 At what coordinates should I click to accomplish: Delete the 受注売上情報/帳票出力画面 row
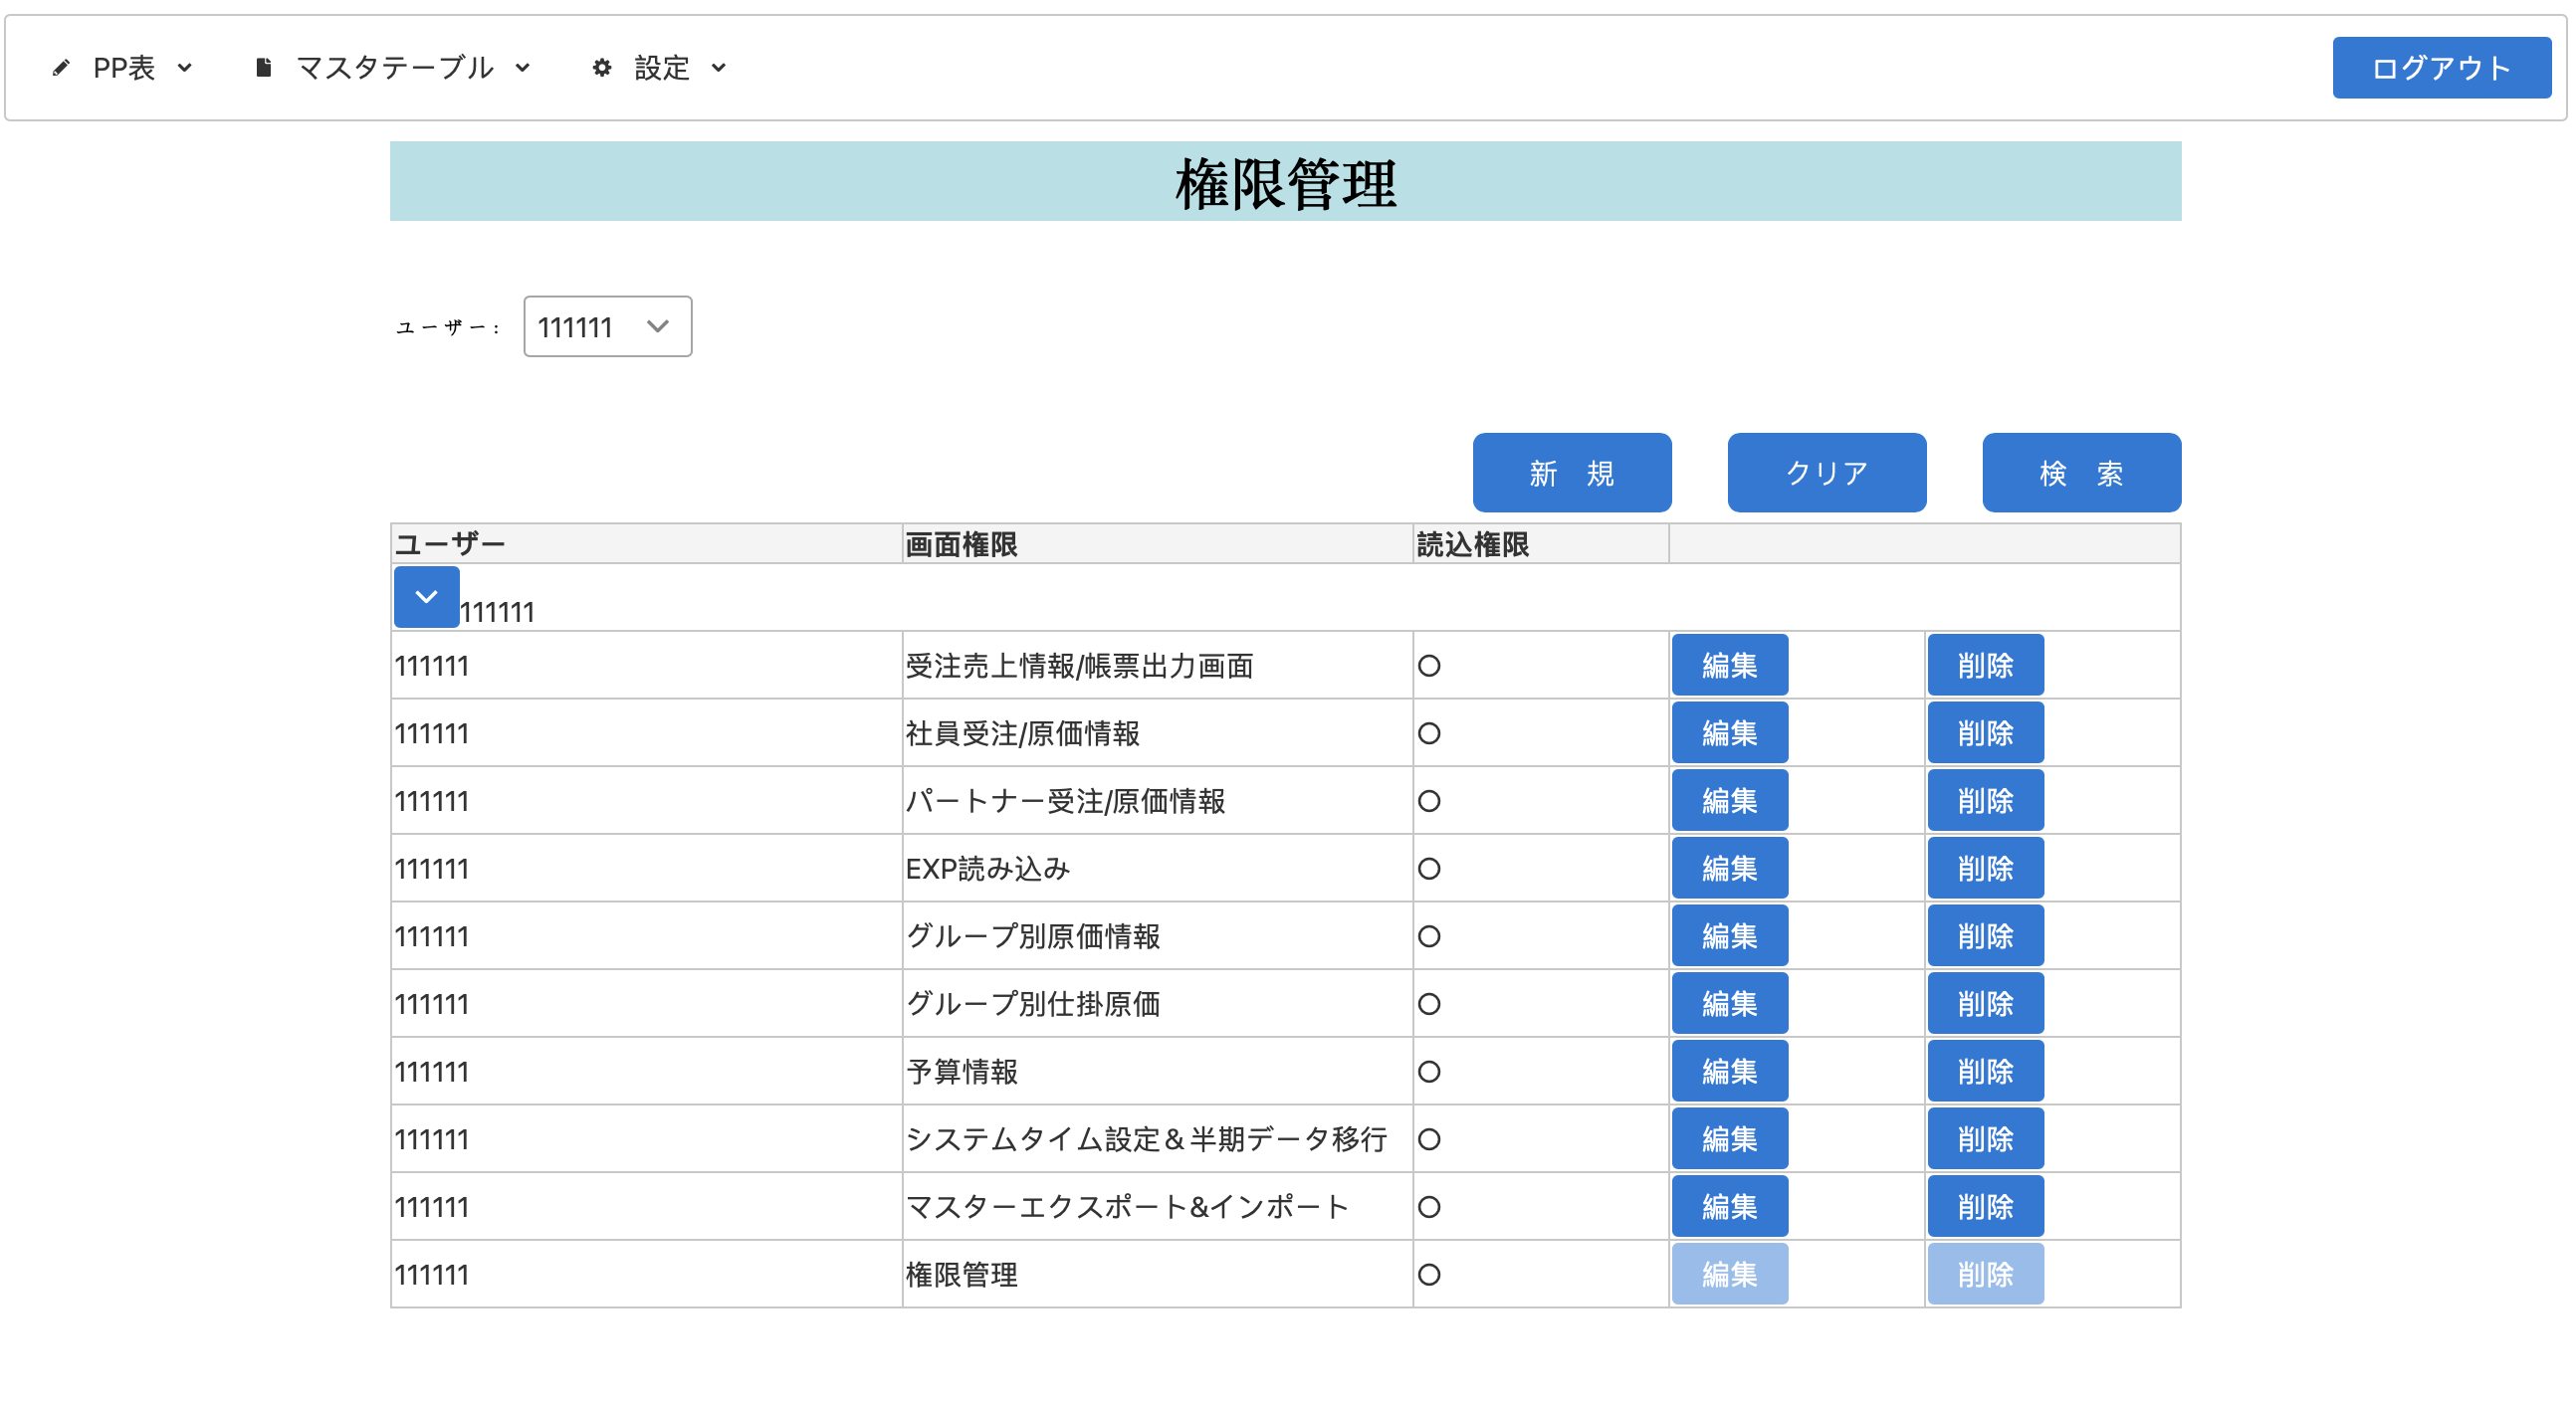(1985, 665)
